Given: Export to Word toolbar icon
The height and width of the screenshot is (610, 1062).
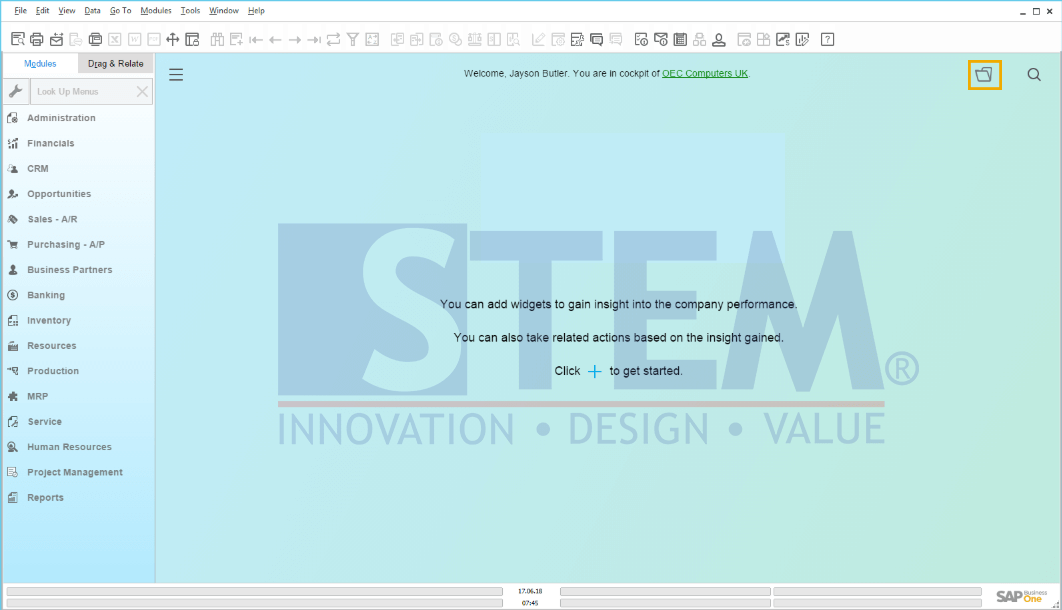Looking at the screenshot, I should tap(134, 39).
